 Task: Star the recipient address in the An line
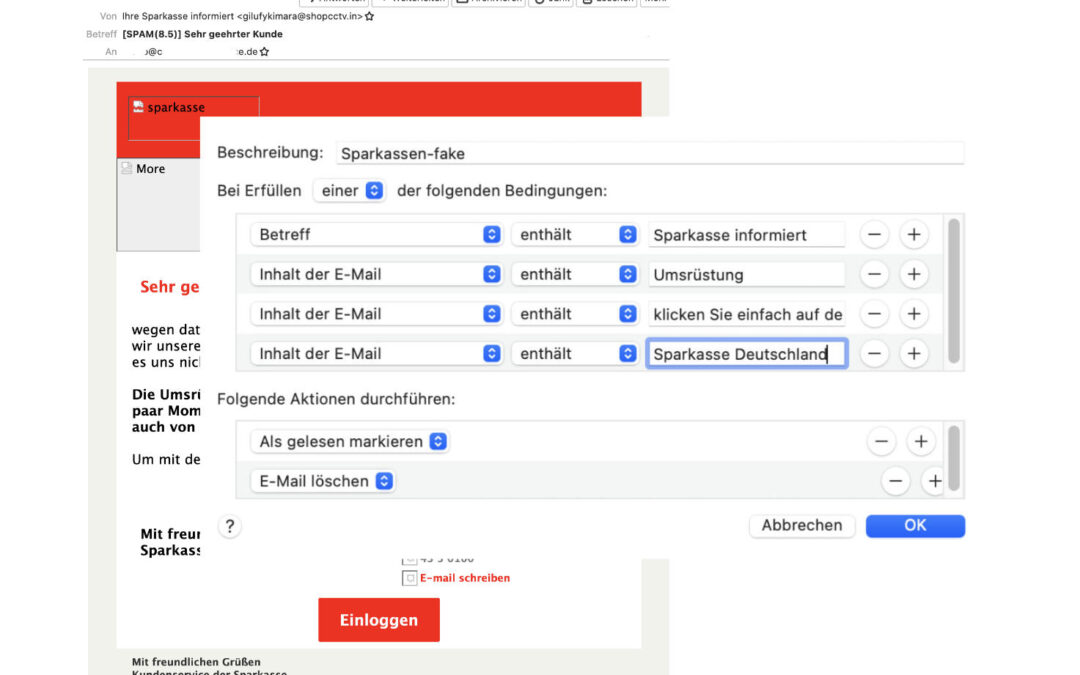point(264,52)
